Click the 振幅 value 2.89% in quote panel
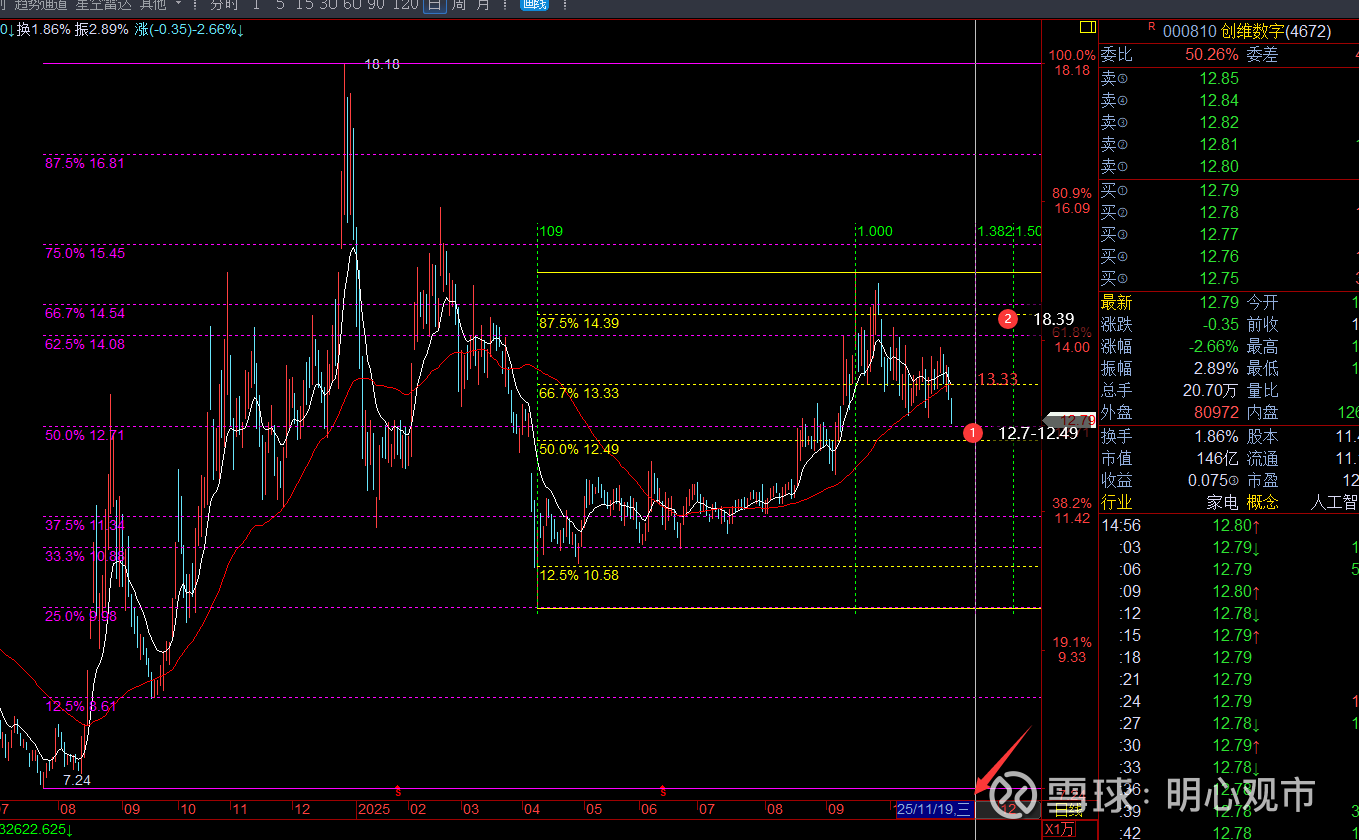This screenshot has height=840, width=1359. click(x=1215, y=368)
